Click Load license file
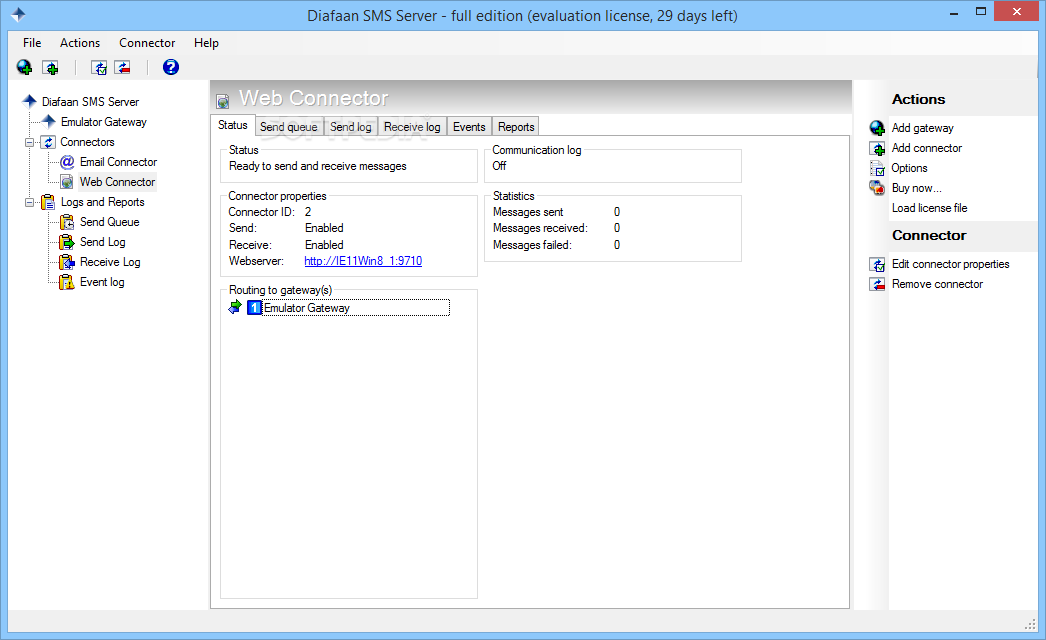This screenshot has width=1046, height=640. coord(929,208)
